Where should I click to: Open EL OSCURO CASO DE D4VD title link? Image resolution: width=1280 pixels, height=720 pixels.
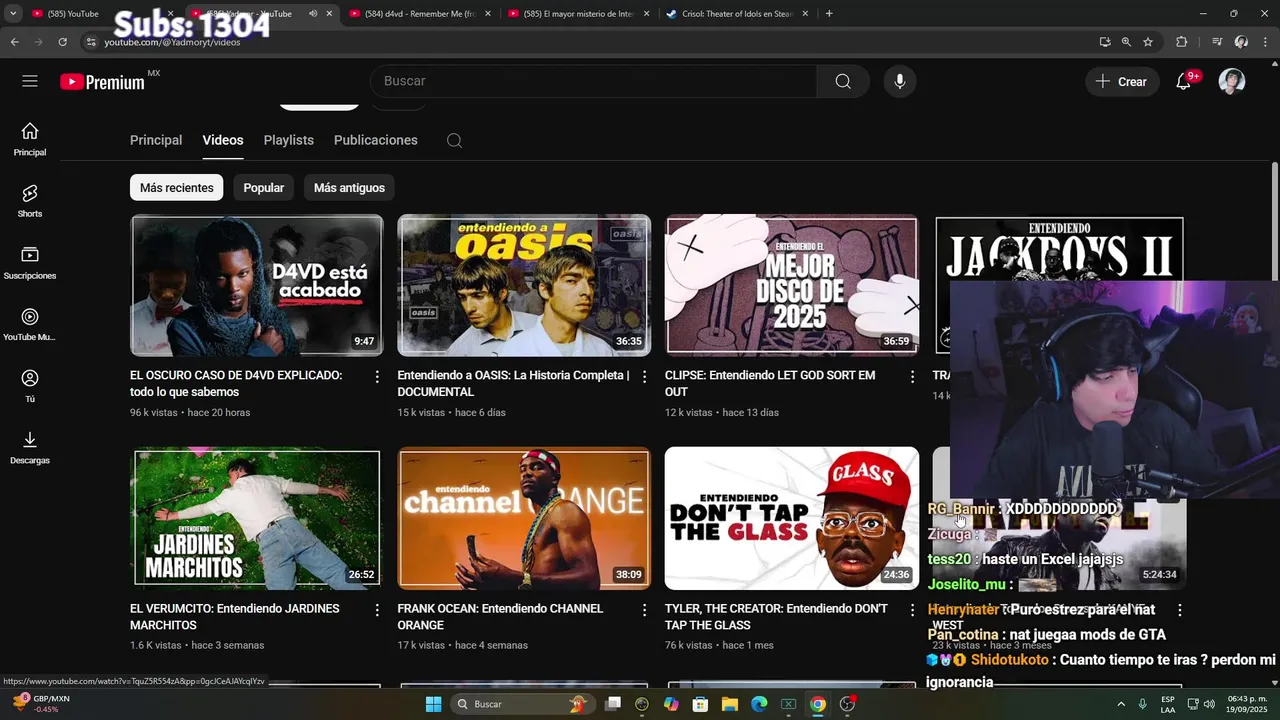coord(236,384)
